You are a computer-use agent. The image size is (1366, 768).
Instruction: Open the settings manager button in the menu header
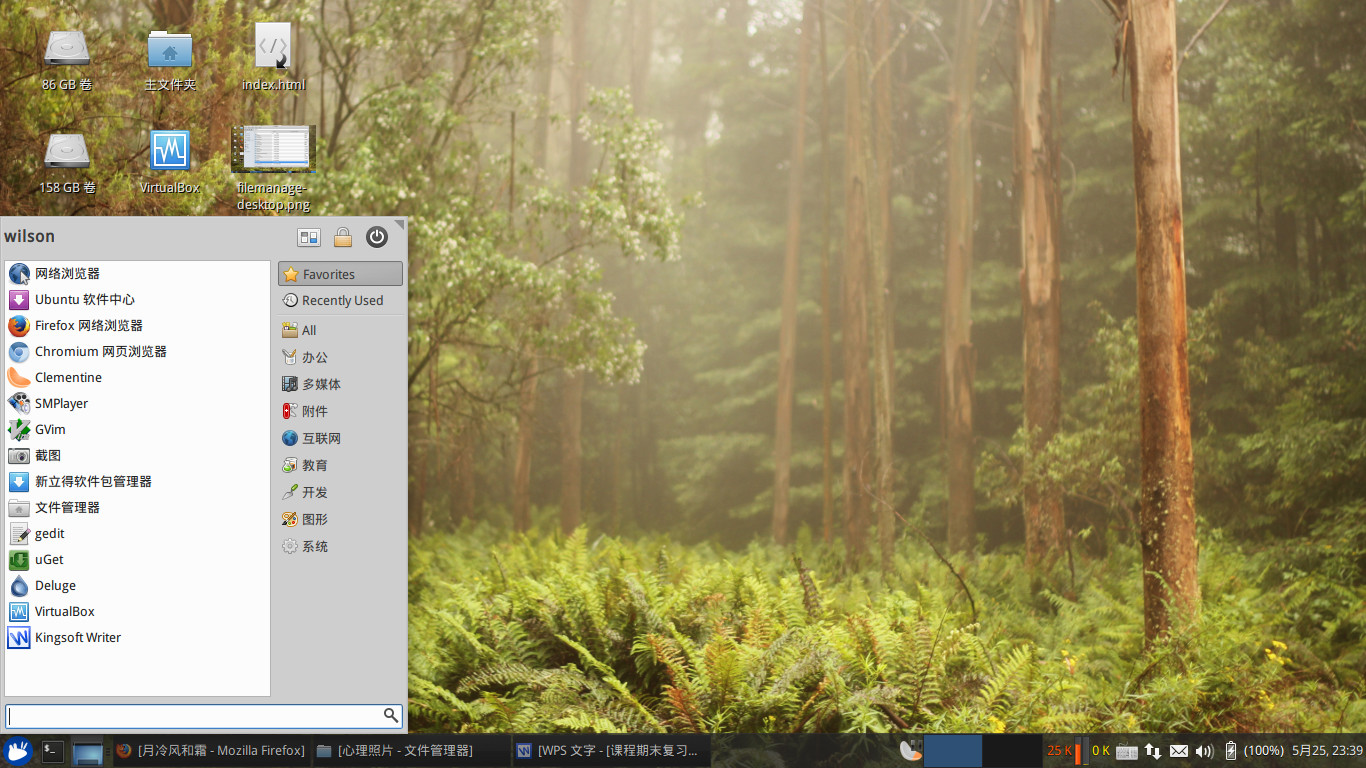click(309, 237)
